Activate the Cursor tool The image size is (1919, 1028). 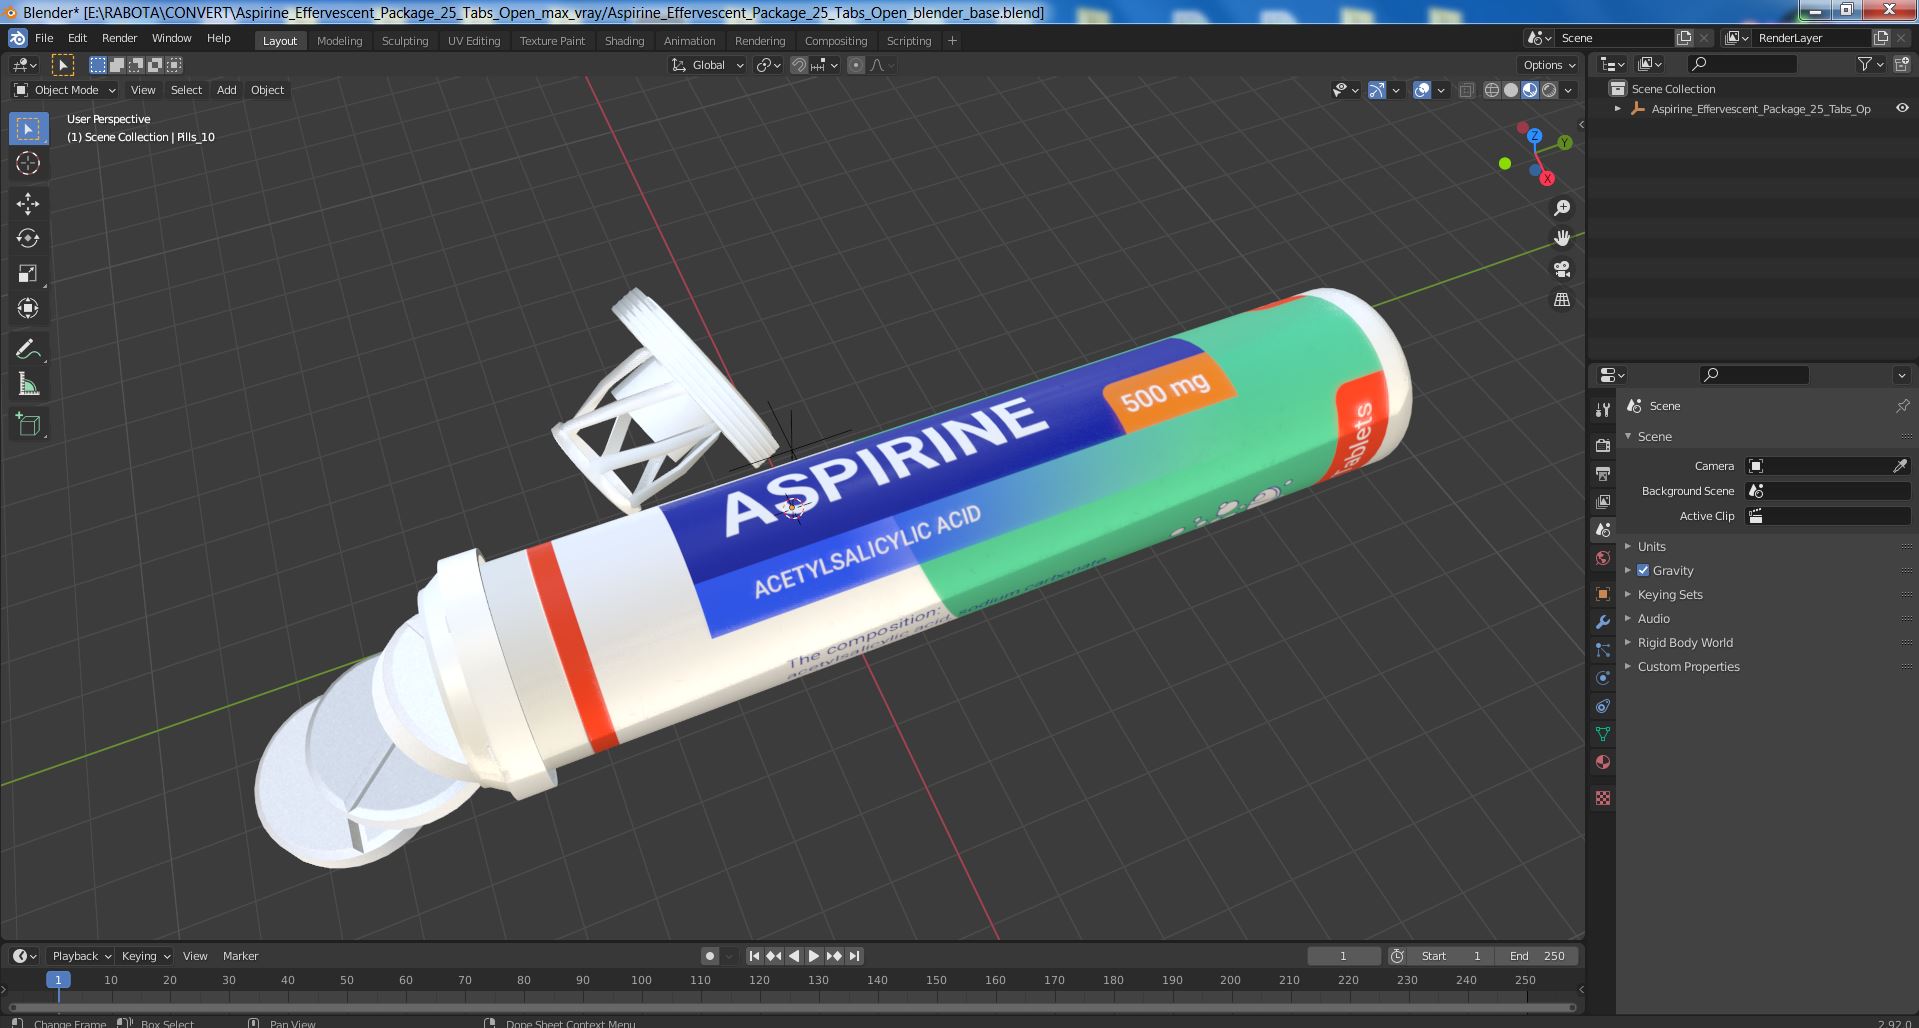tap(28, 164)
